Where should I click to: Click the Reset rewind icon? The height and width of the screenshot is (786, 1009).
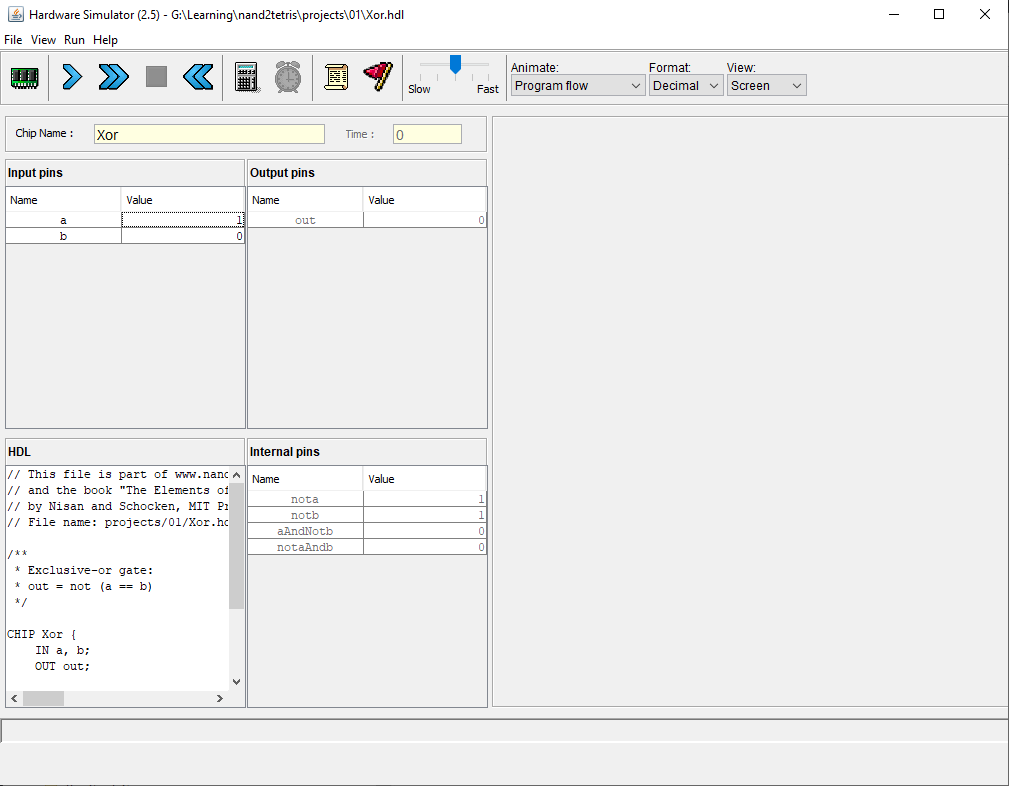pyautogui.click(x=198, y=77)
